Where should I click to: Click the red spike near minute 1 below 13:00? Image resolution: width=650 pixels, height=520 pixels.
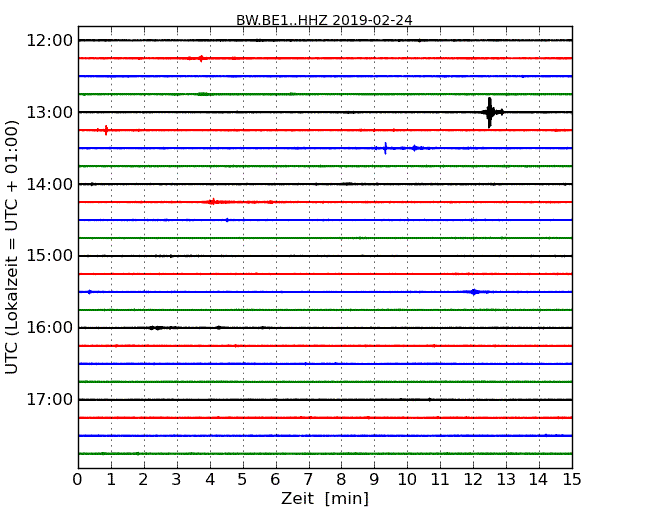point(106,130)
